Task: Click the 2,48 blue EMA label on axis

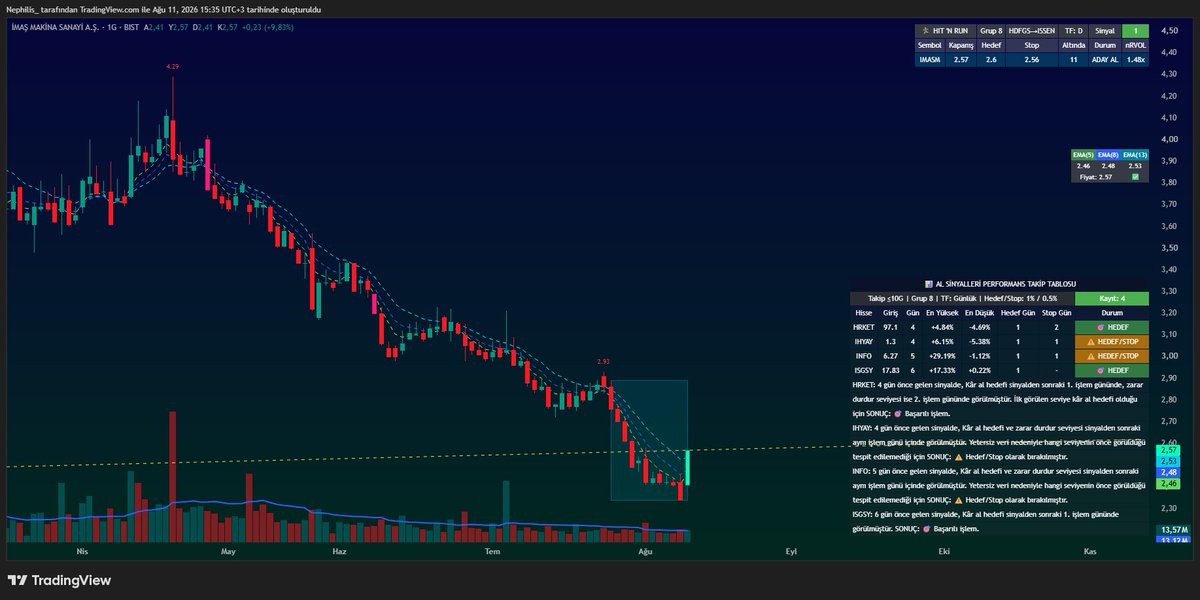Action: (1169, 472)
